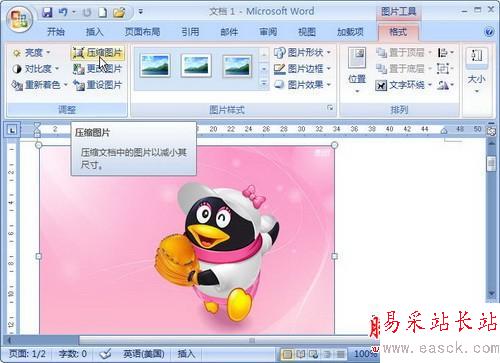Image resolution: width=500 pixels, height=363 pixels.
Task: Switch to the 视图 tab
Action: point(307,32)
